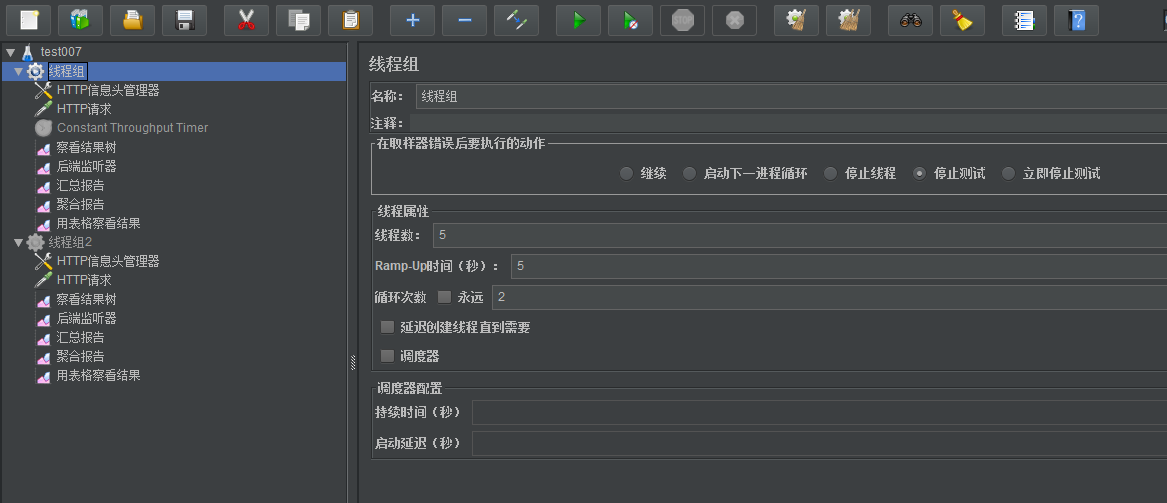1167x503 pixels.
Task: Click the Toggle enable/disable icon
Action: [517, 20]
